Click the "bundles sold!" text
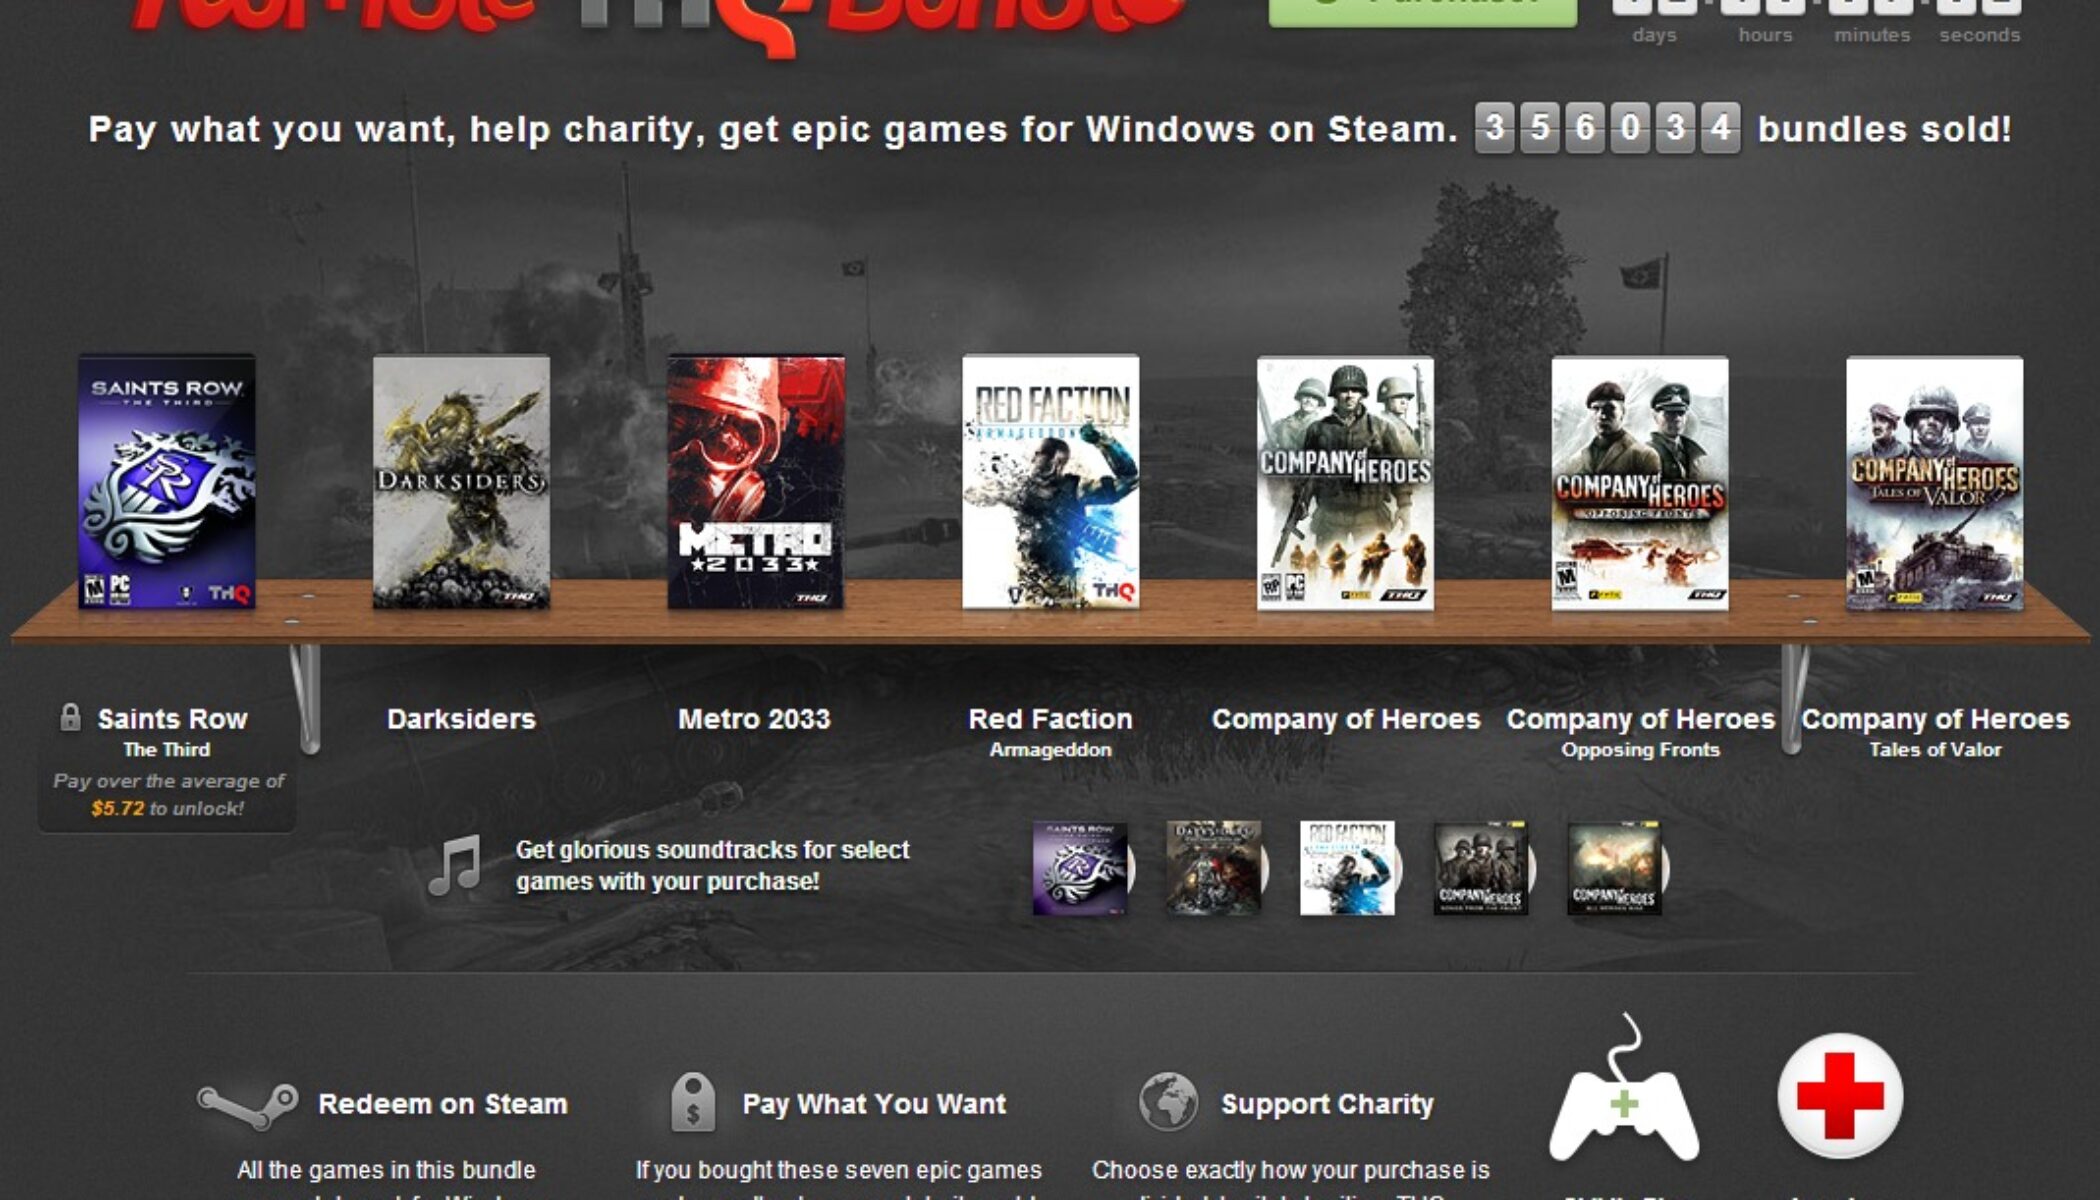Viewport: 2100px width, 1200px height. tap(1885, 129)
